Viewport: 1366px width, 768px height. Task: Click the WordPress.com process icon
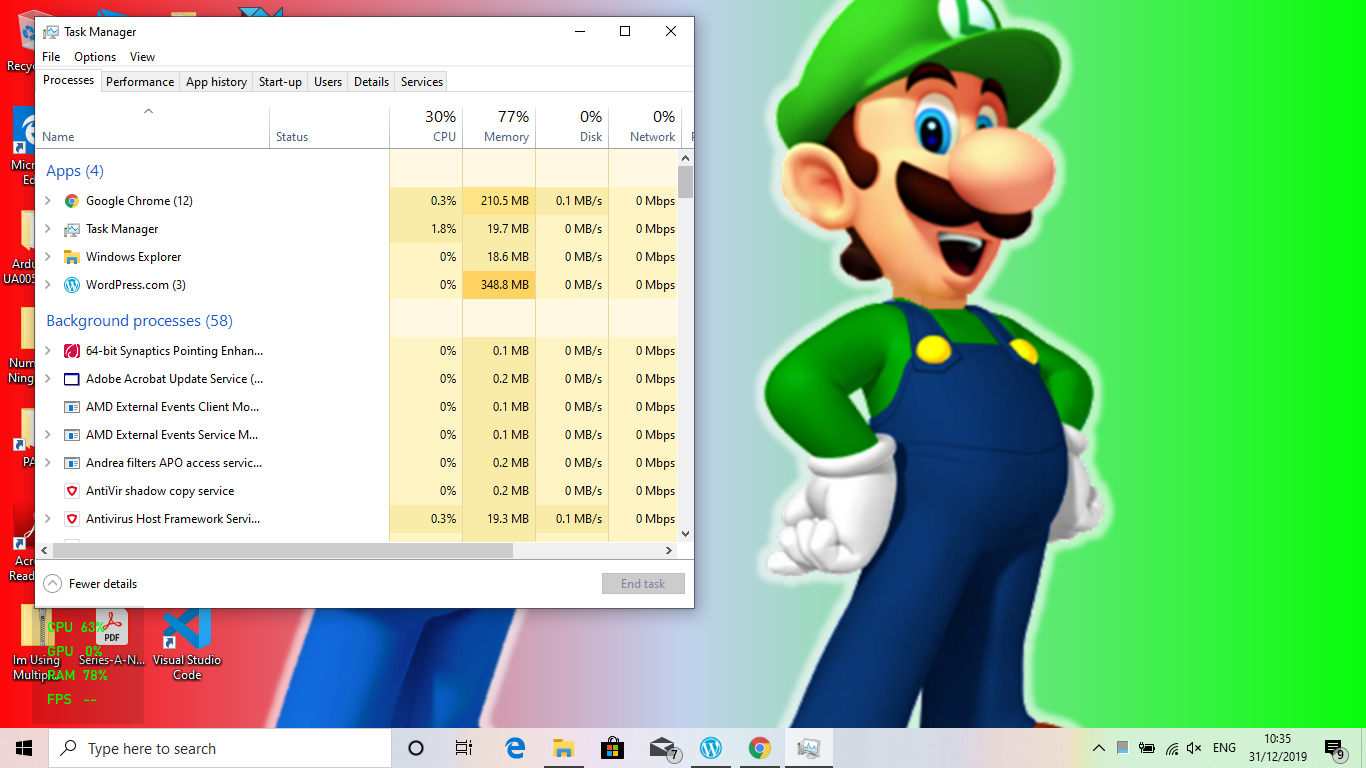click(x=72, y=285)
